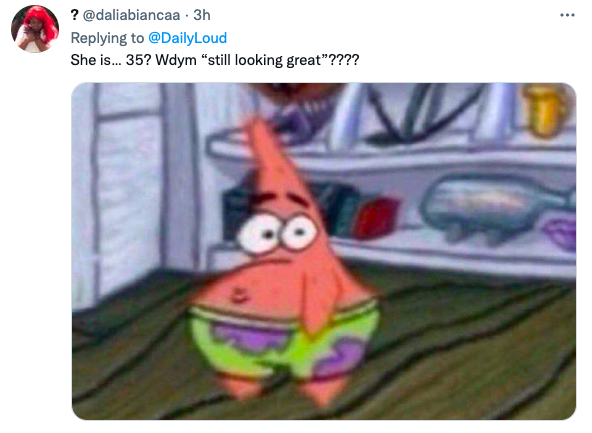Open the three-dot more options menu
The width and height of the screenshot is (592, 433).
pos(567,15)
